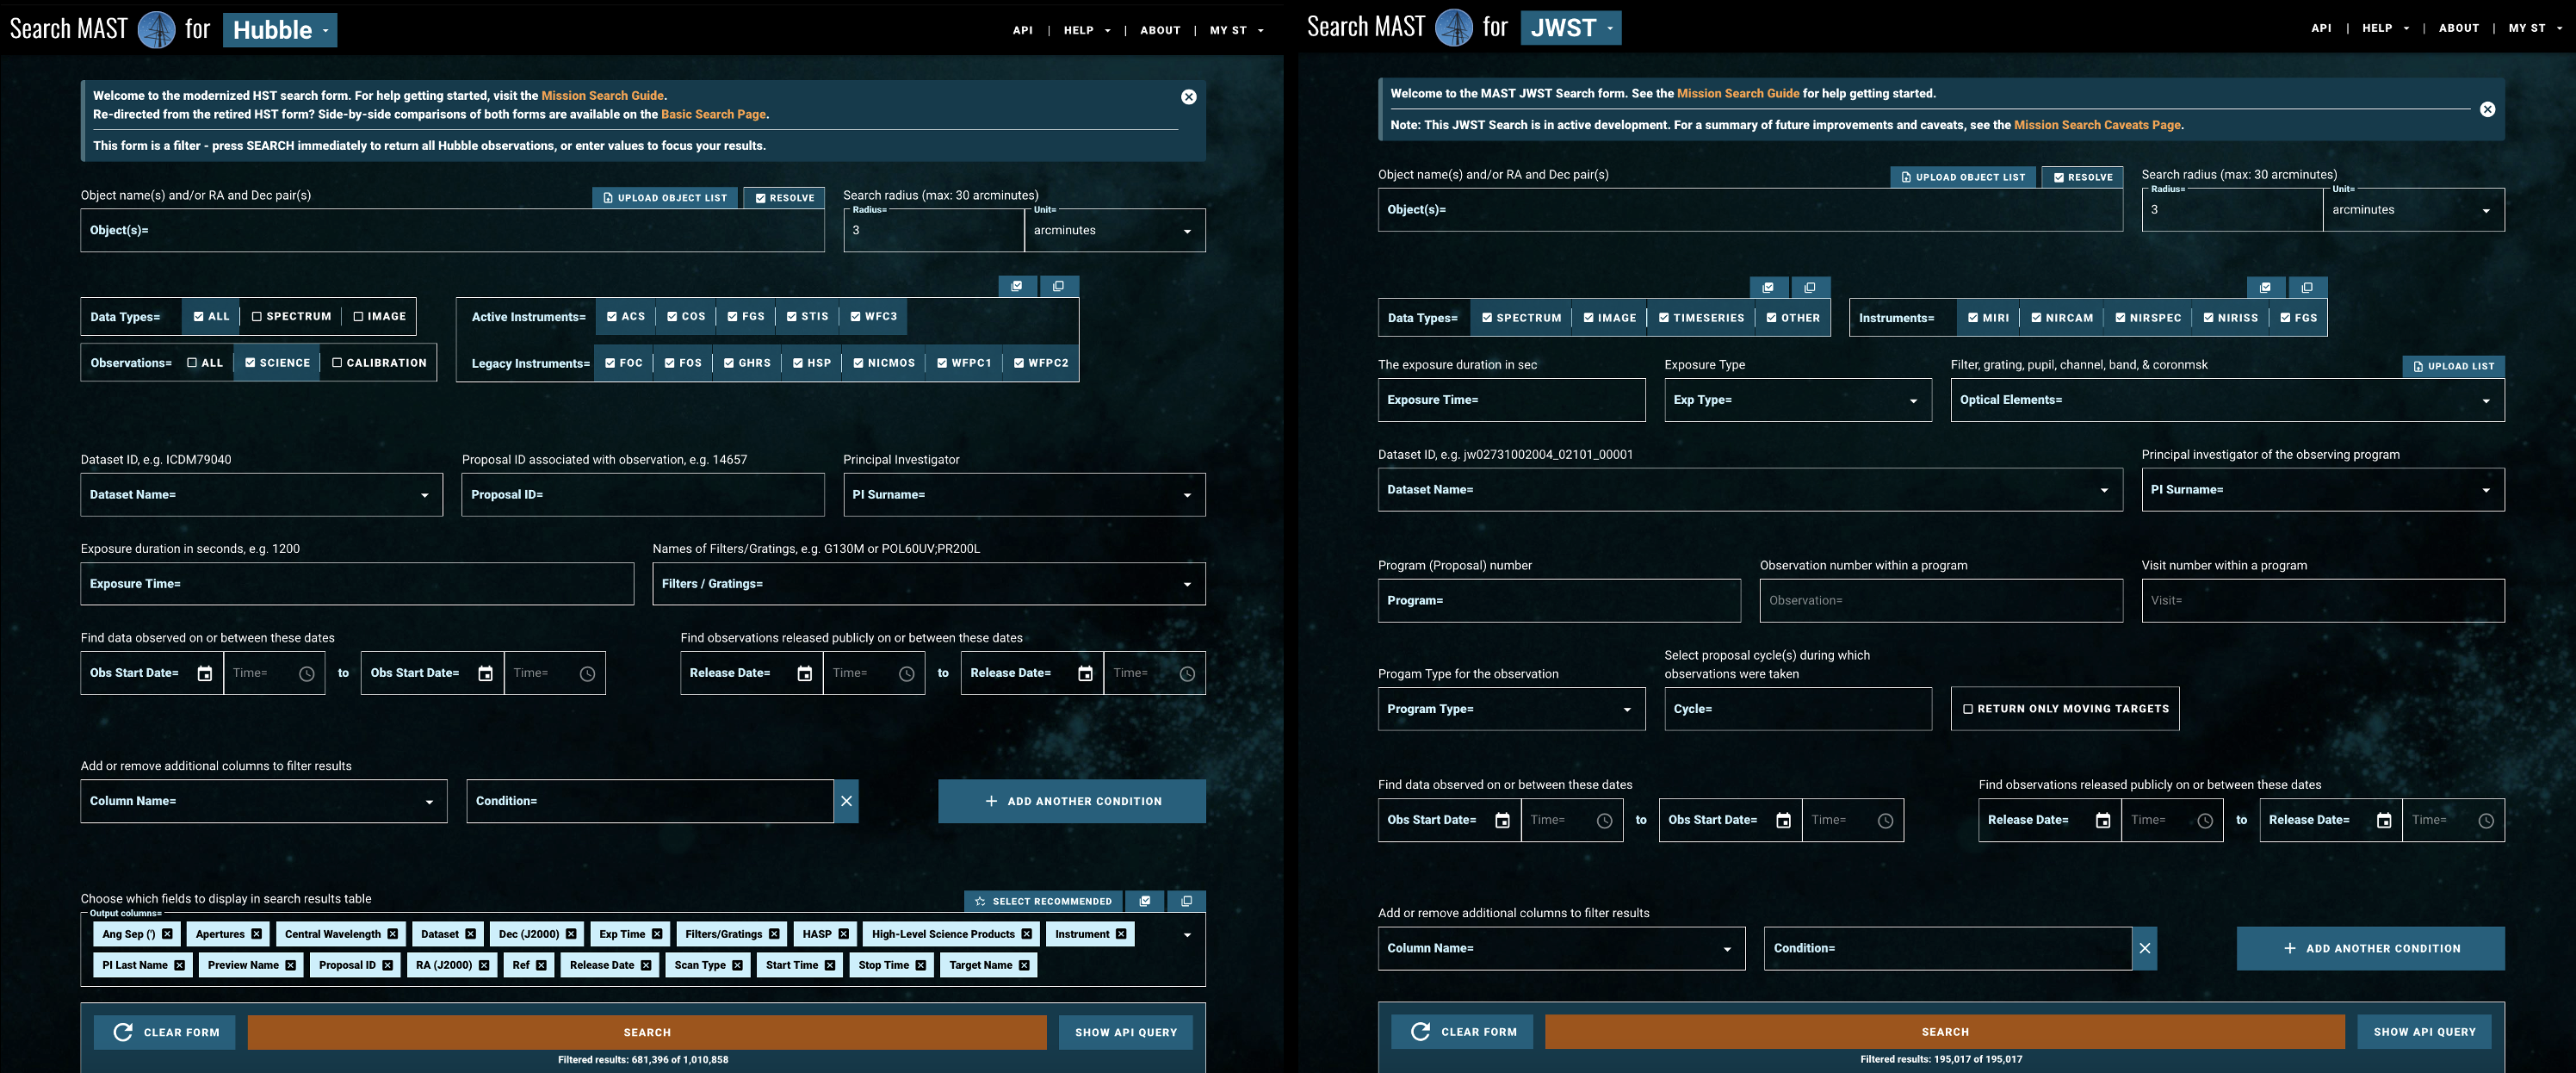This screenshot has height=1073, width=2576.
Task: Click the Hubble SEARCH button
Action: tap(647, 1032)
